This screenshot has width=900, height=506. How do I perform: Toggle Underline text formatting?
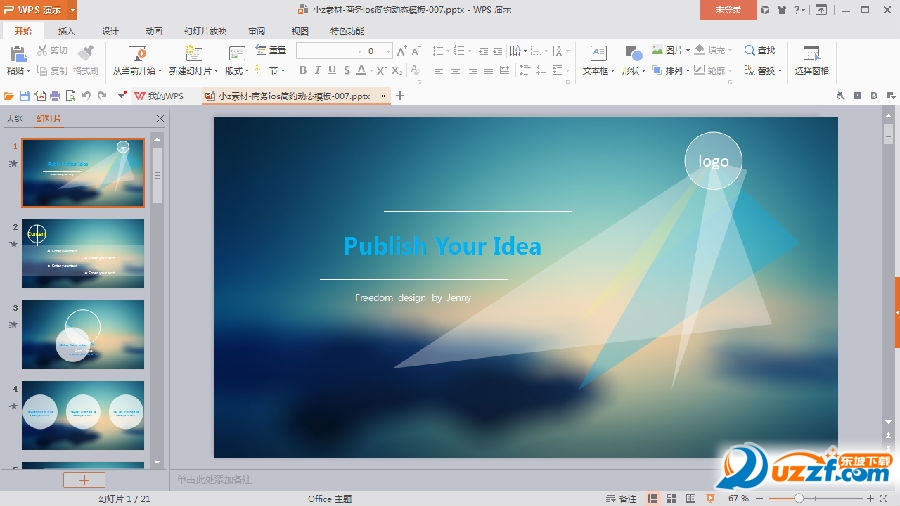pos(331,71)
